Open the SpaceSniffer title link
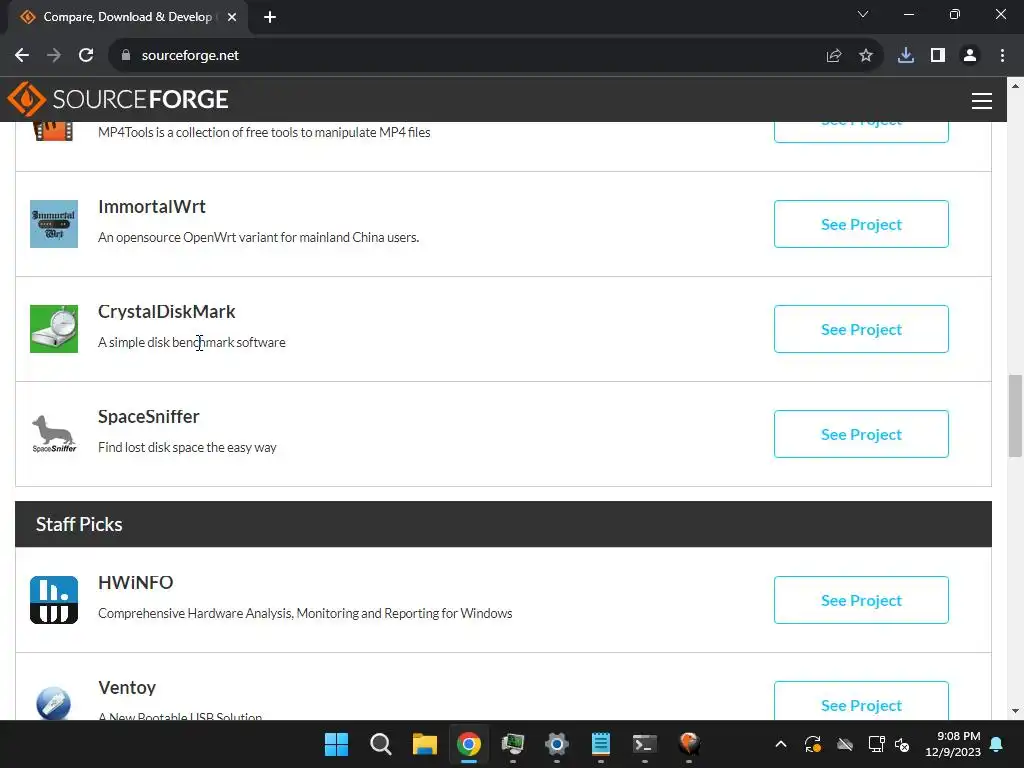The width and height of the screenshot is (1024, 768). coord(148,417)
